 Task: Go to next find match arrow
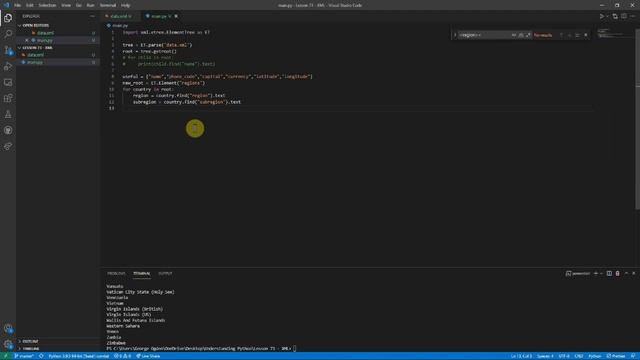click(x=569, y=35)
